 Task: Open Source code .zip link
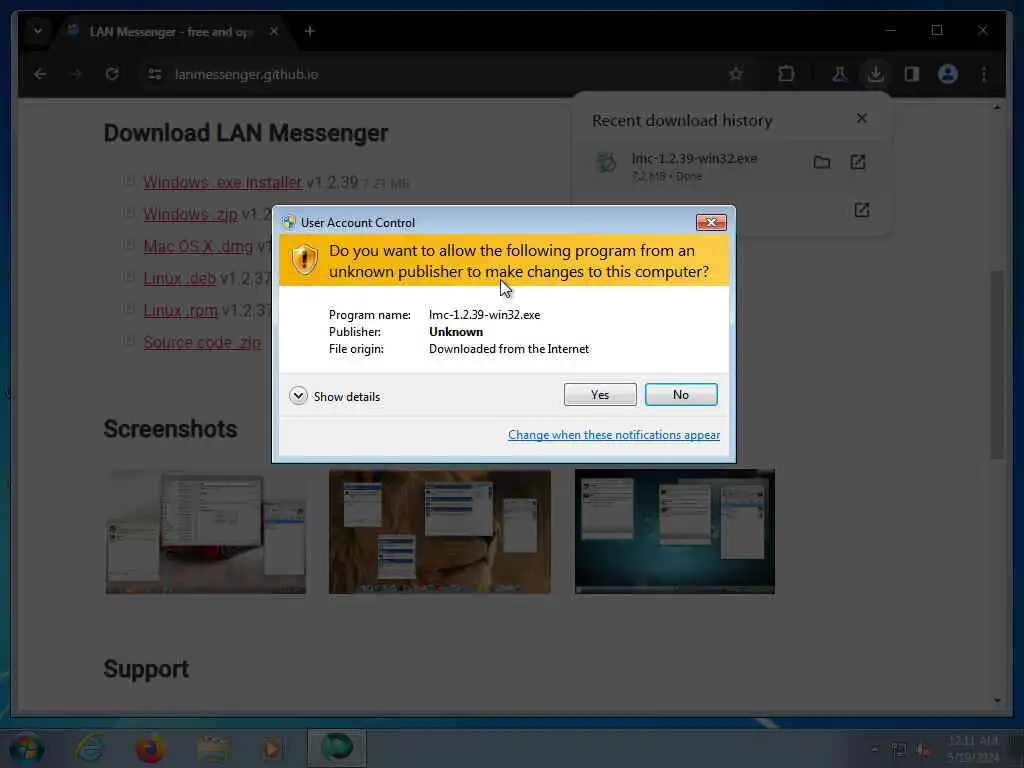[x=202, y=342]
